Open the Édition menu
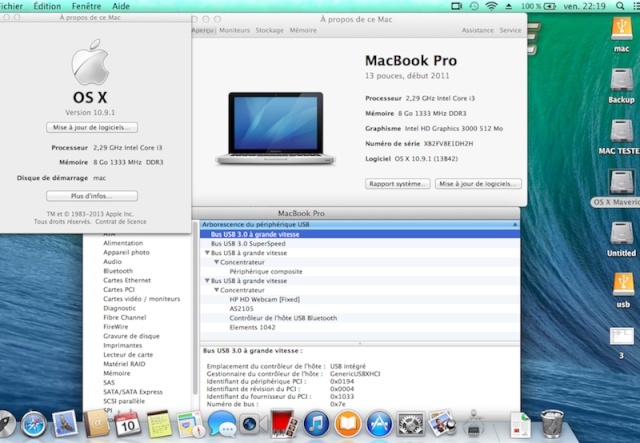The height and width of the screenshot is (443, 640). click(x=47, y=6)
